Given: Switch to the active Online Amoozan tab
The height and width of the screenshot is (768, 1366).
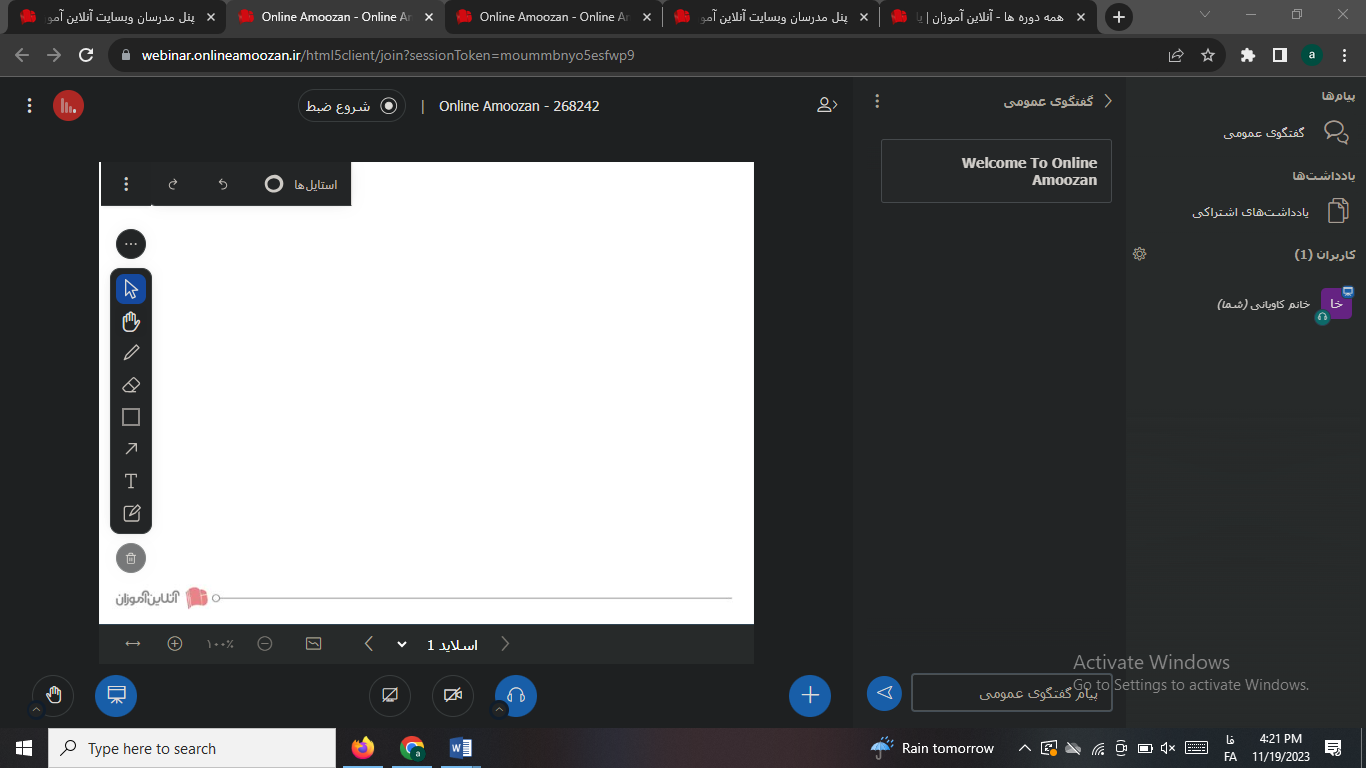Looking at the screenshot, I should [x=335, y=17].
